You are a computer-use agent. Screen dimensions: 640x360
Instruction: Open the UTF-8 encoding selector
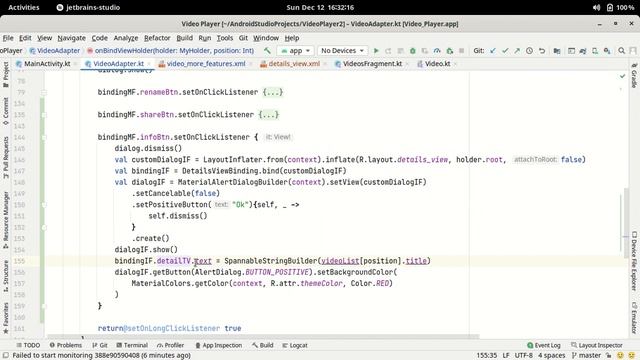[x=523, y=356]
